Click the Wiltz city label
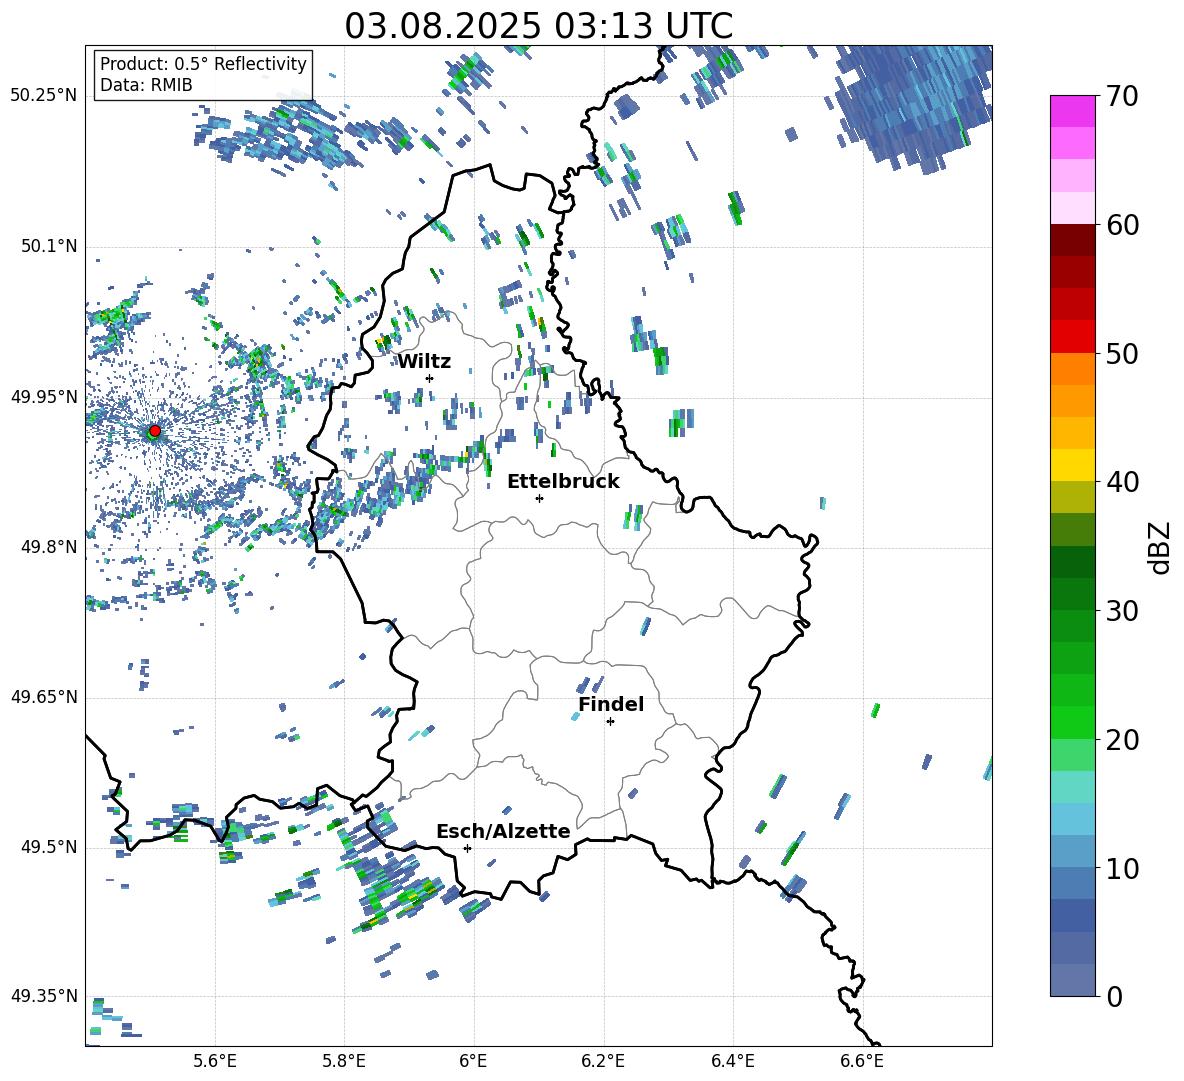 424,362
